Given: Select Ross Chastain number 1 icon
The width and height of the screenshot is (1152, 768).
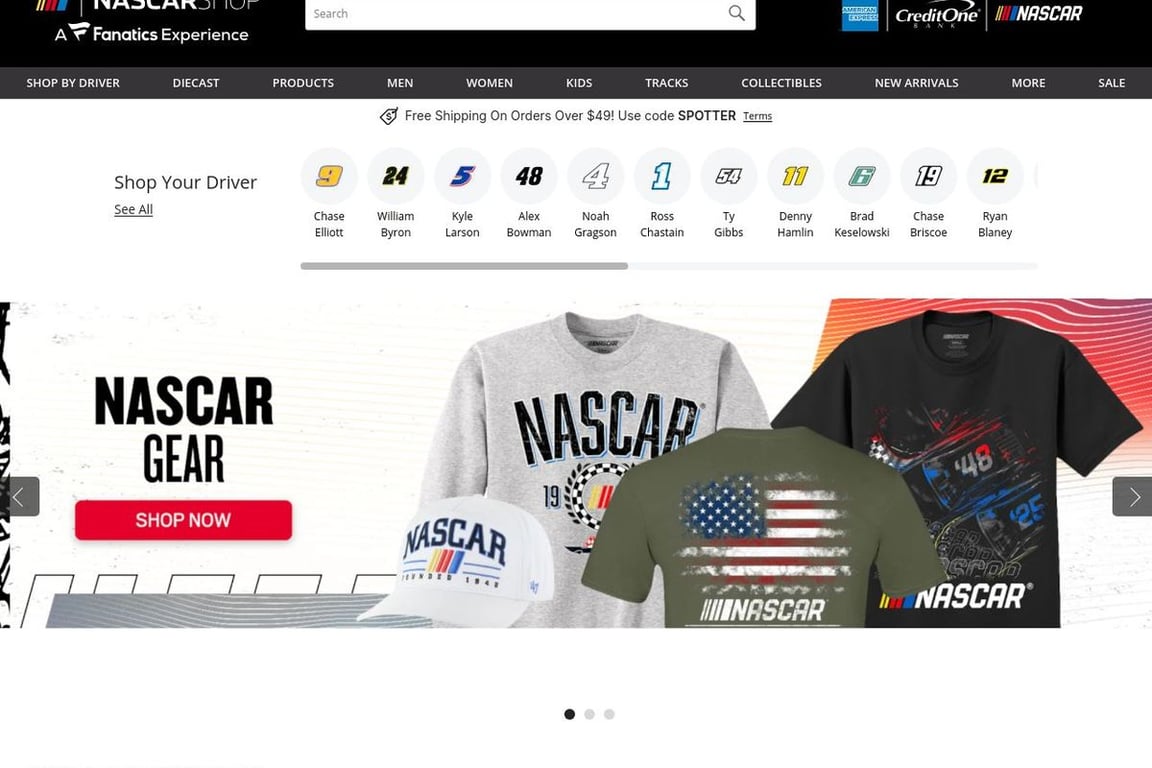Looking at the screenshot, I should (x=662, y=176).
